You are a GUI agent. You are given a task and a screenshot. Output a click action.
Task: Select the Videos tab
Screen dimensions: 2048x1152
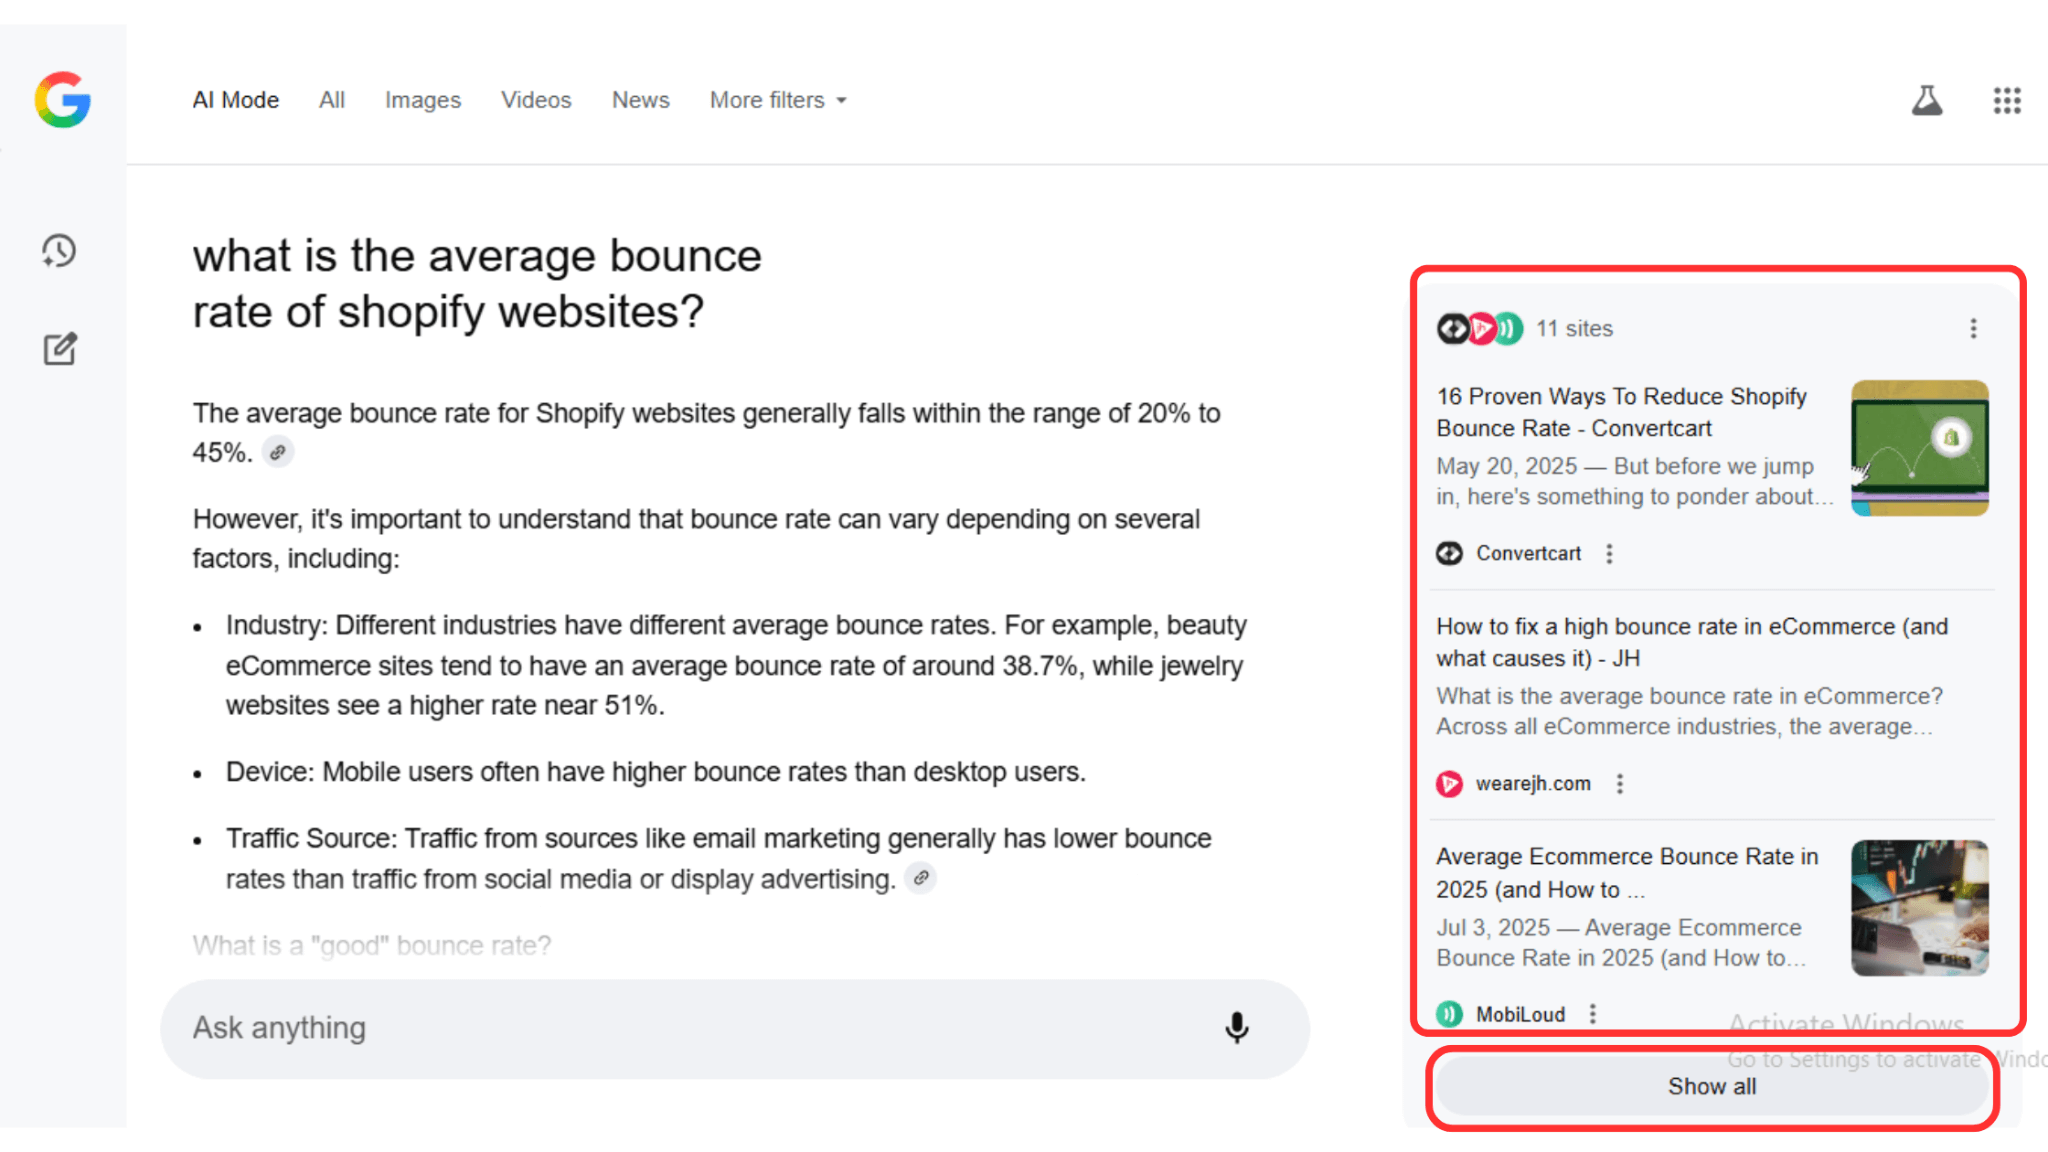point(536,100)
